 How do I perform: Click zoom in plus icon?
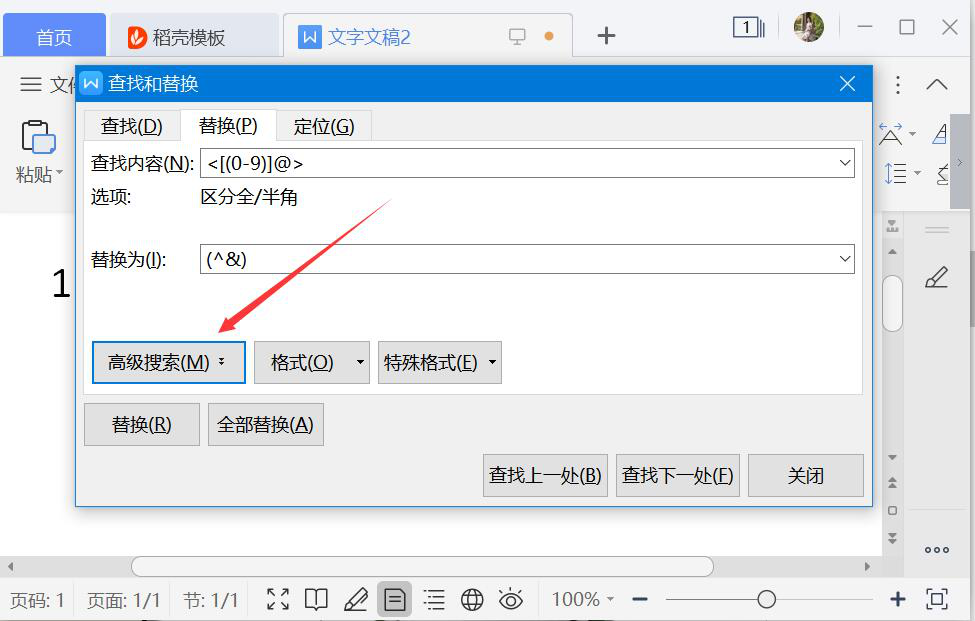[x=898, y=599]
